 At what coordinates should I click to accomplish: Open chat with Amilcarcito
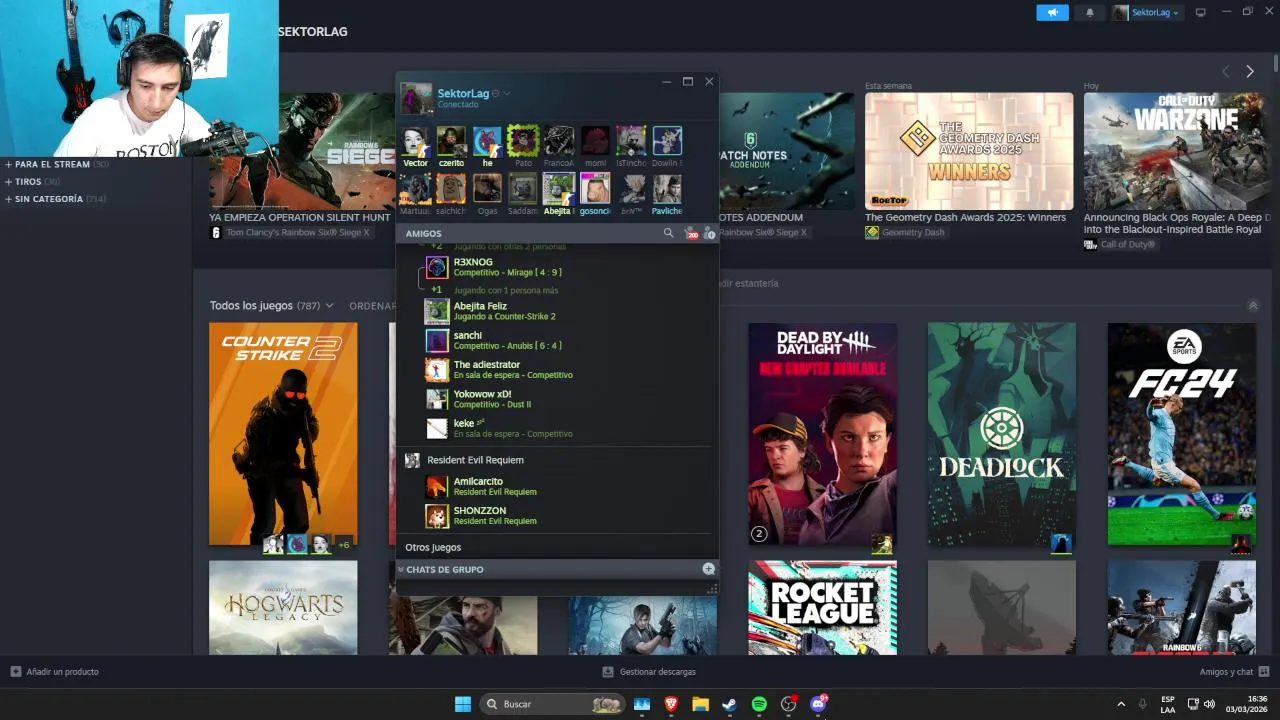[557, 486]
